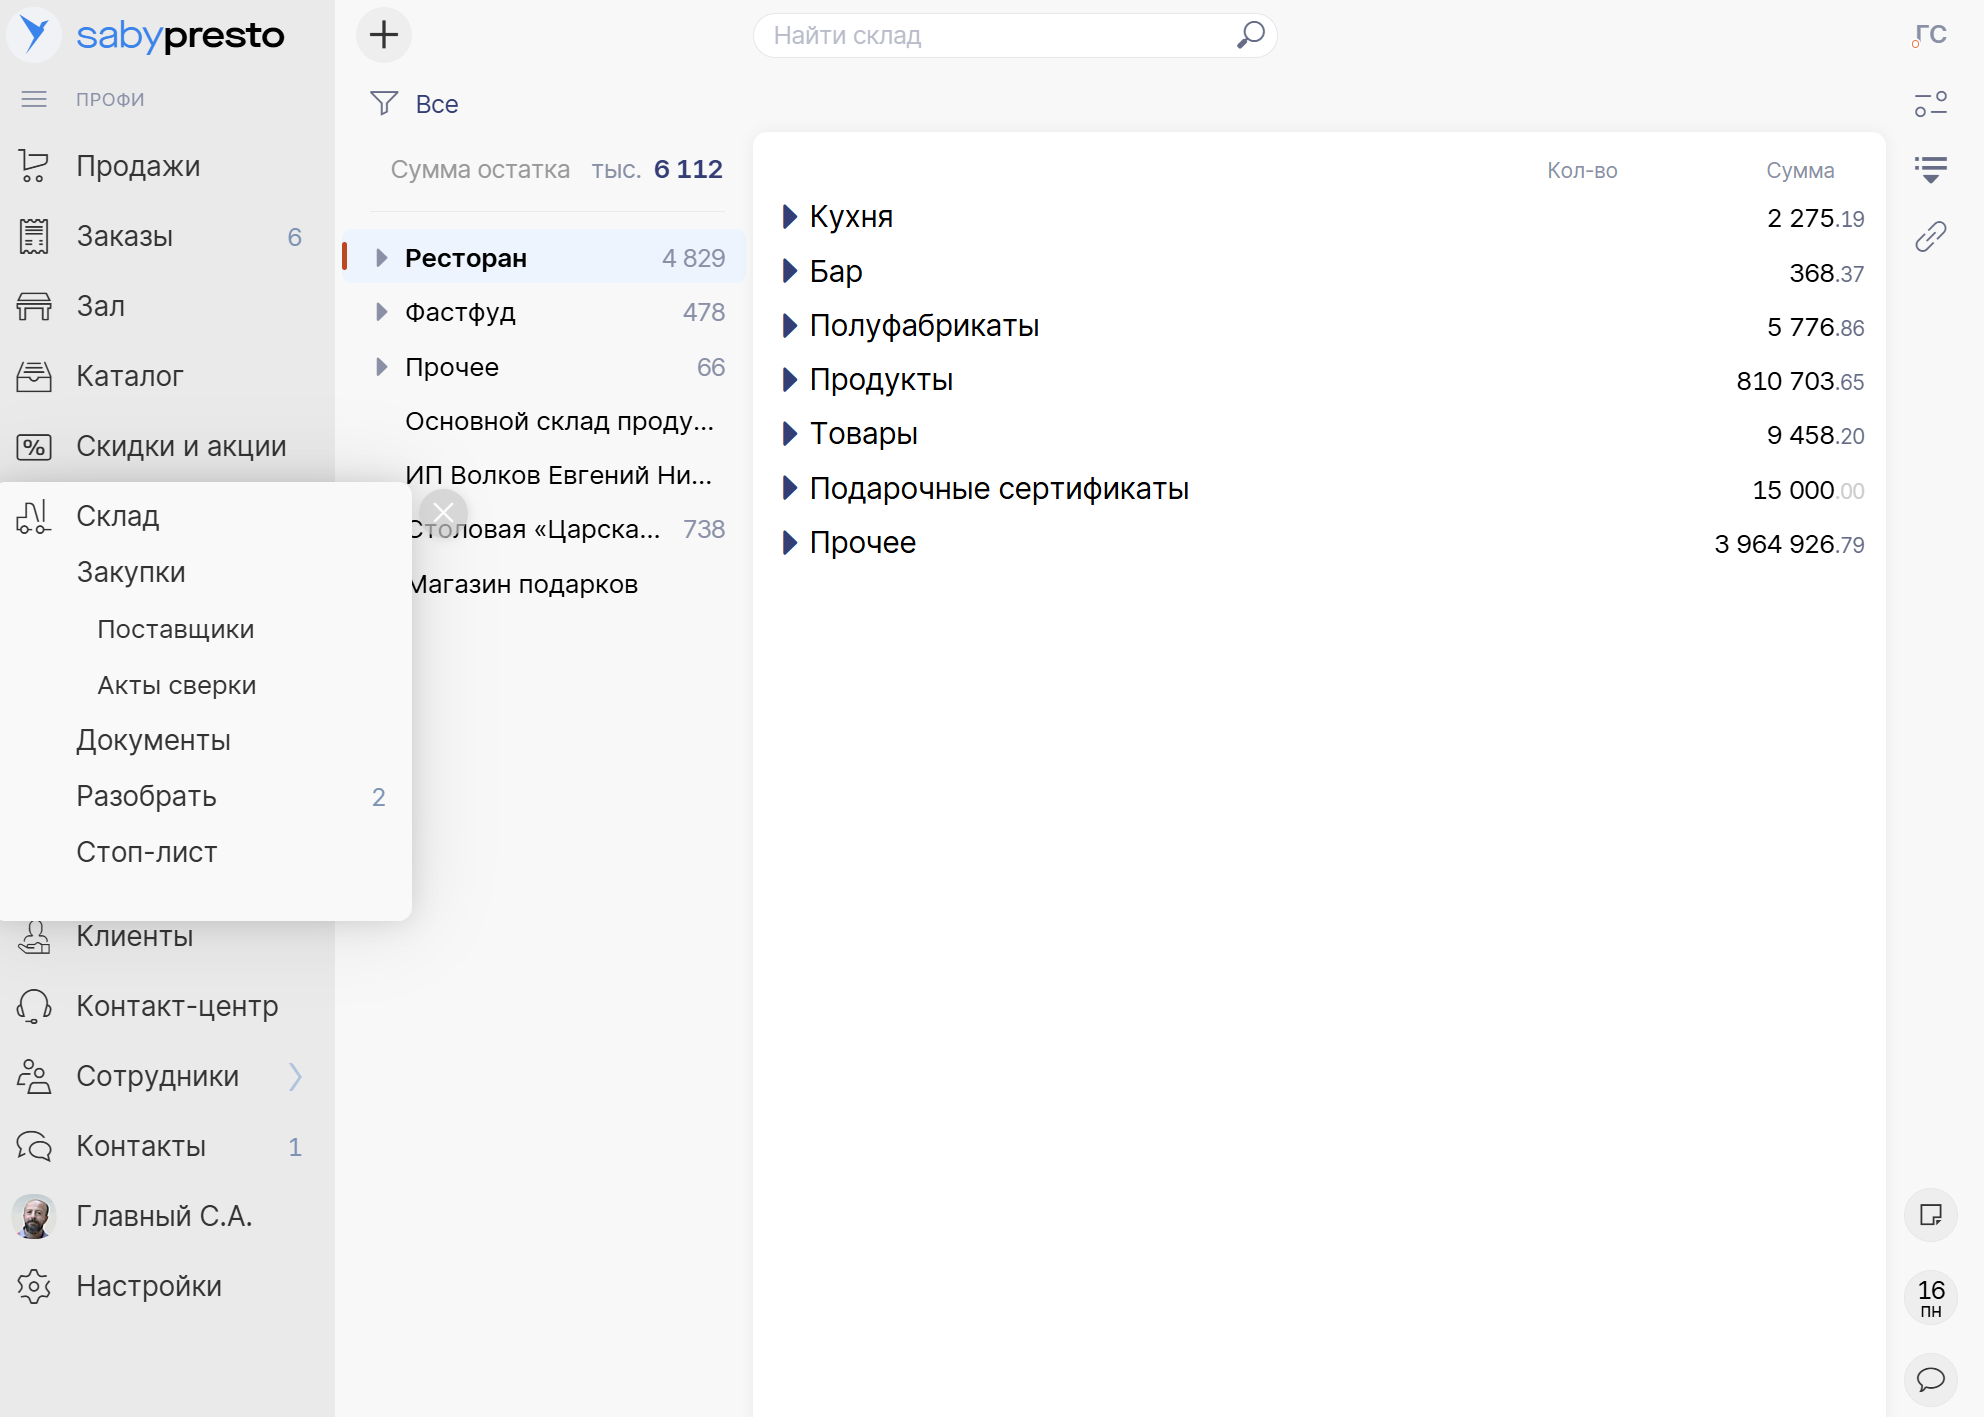Select Стоп-лист menu entry

[147, 852]
